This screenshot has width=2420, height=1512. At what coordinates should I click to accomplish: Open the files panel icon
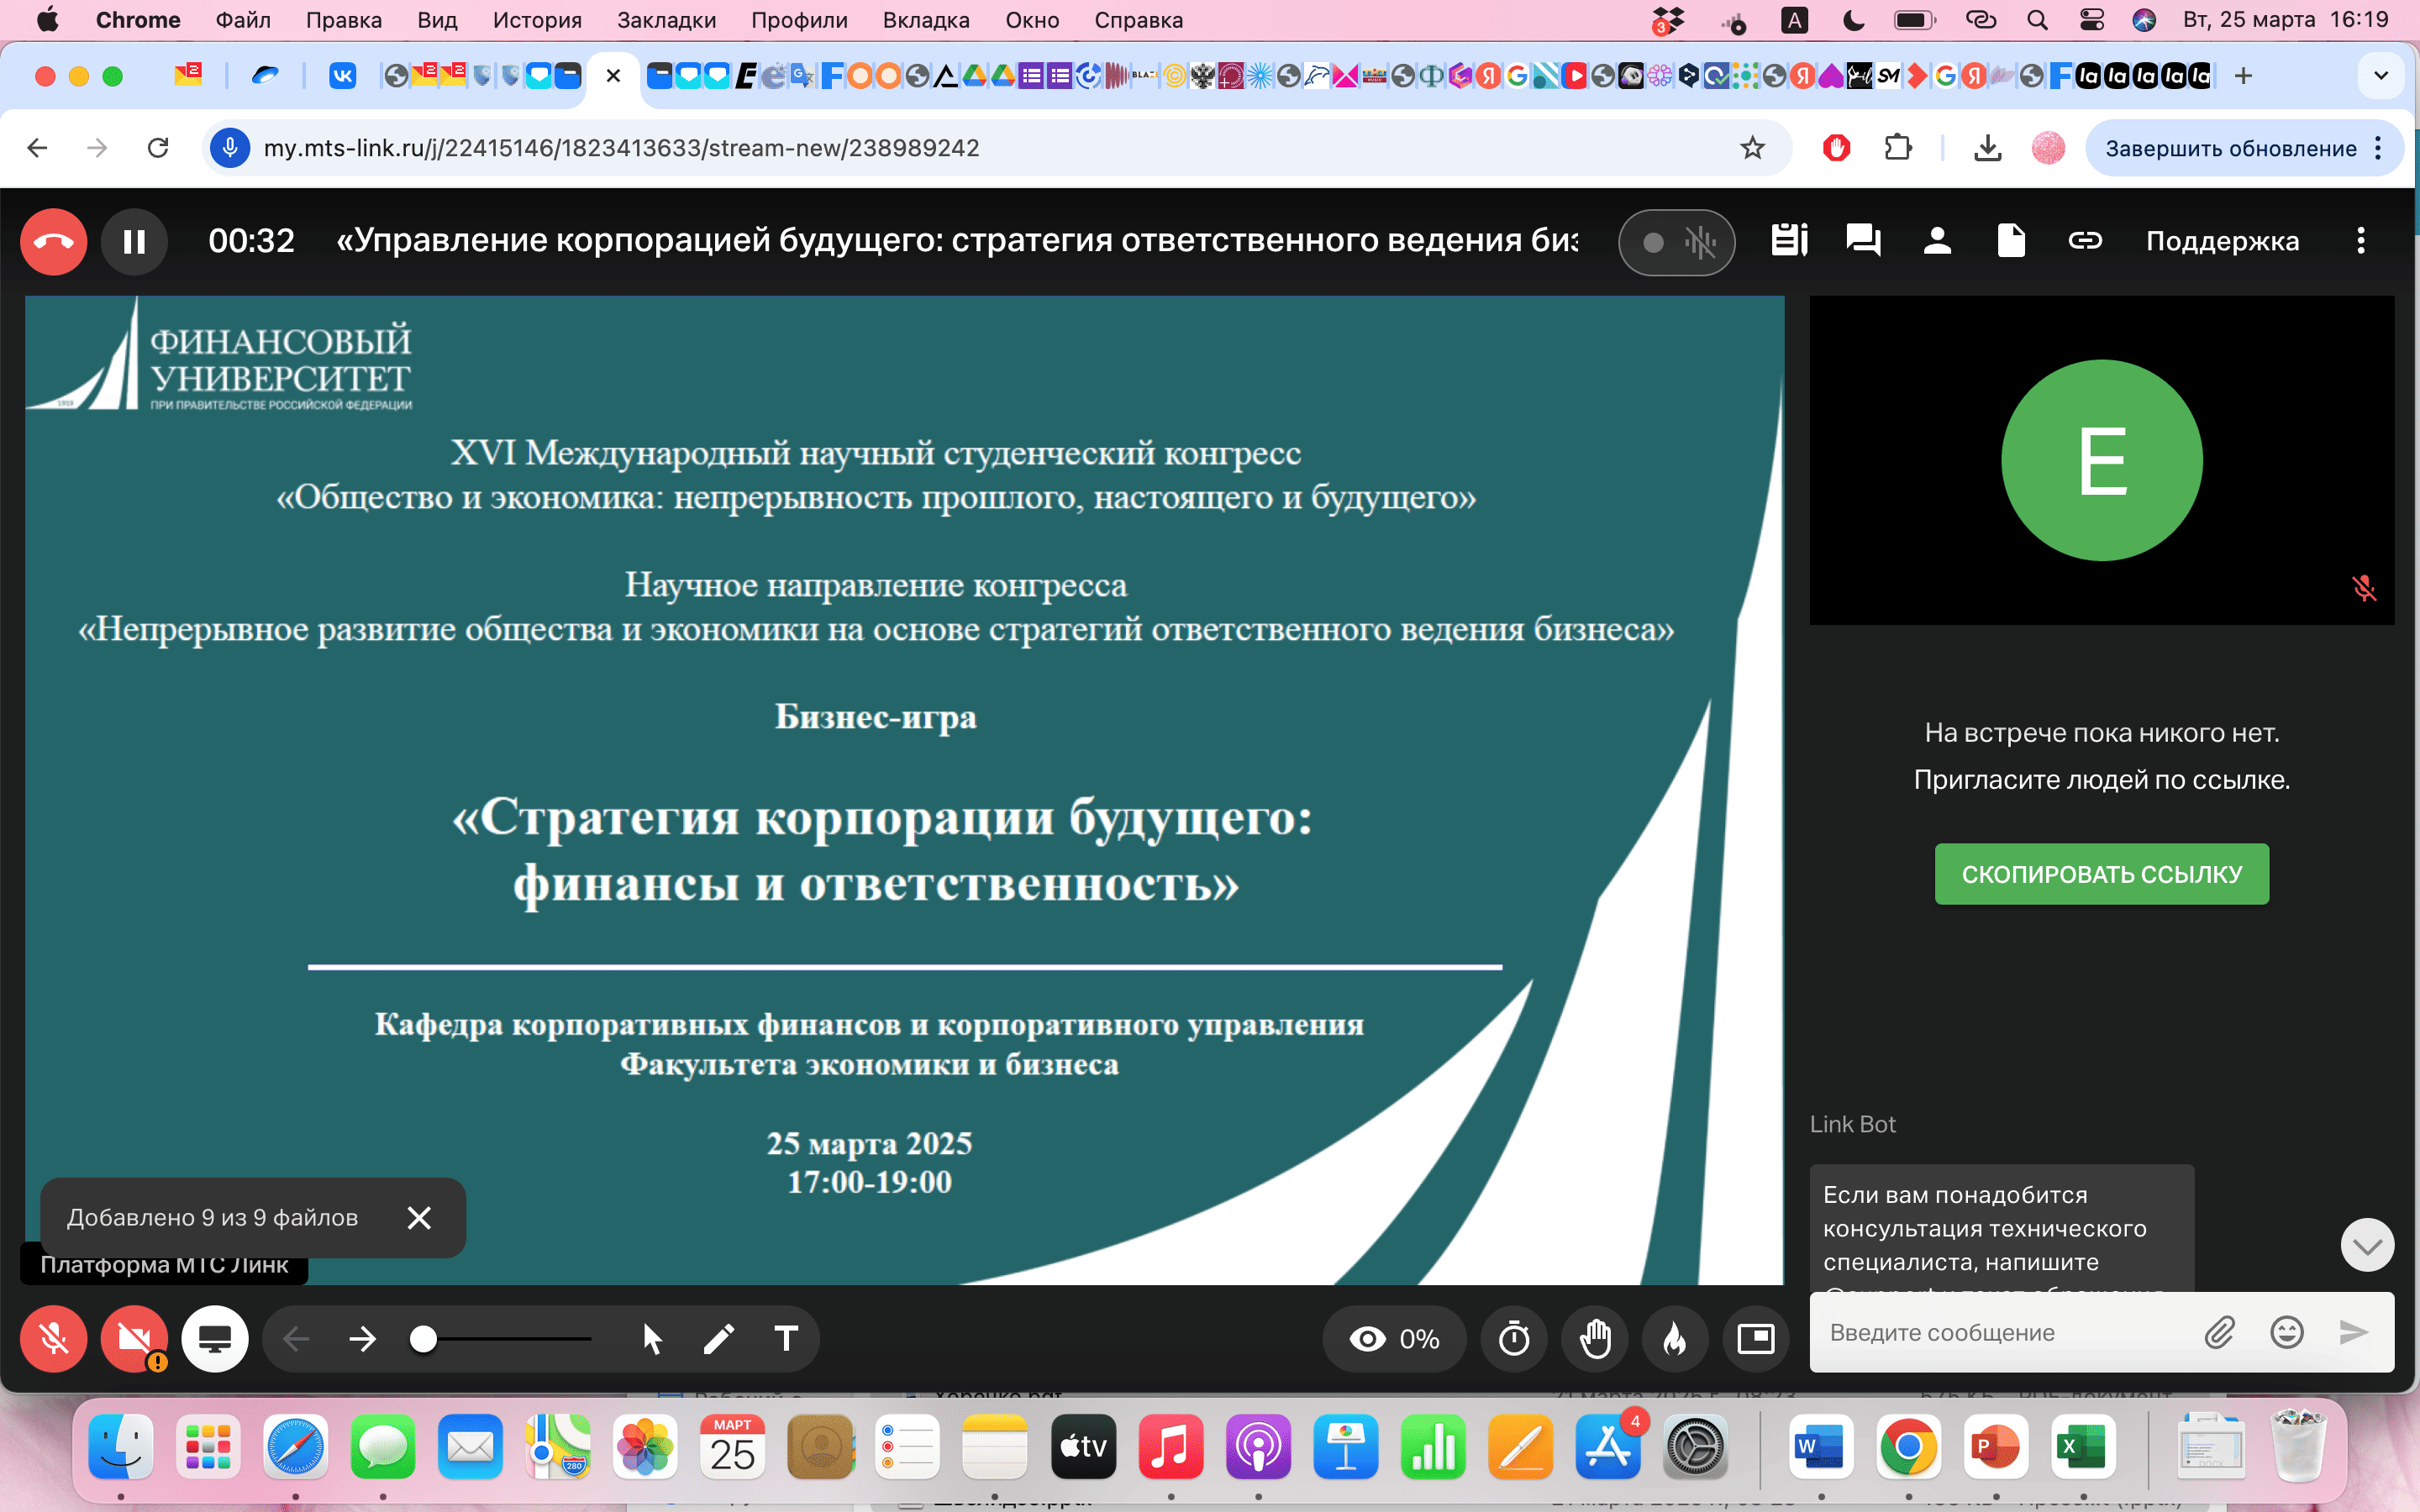pyautogui.click(x=2010, y=241)
